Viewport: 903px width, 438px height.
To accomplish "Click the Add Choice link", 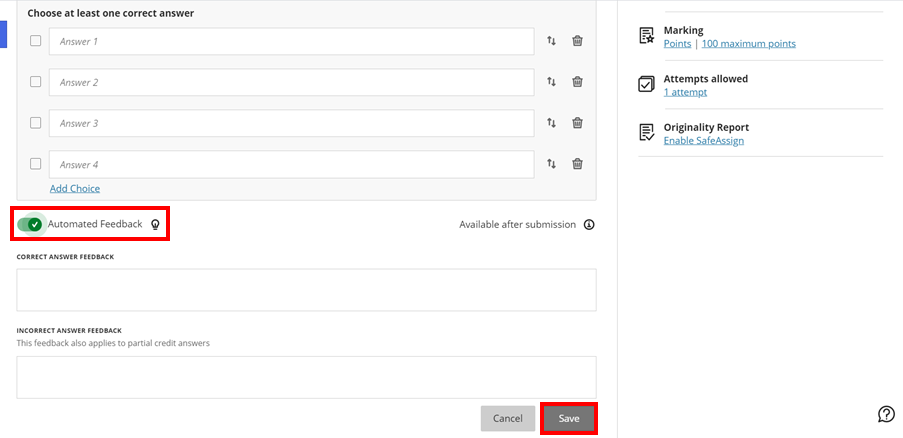I will (x=75, y=188).
